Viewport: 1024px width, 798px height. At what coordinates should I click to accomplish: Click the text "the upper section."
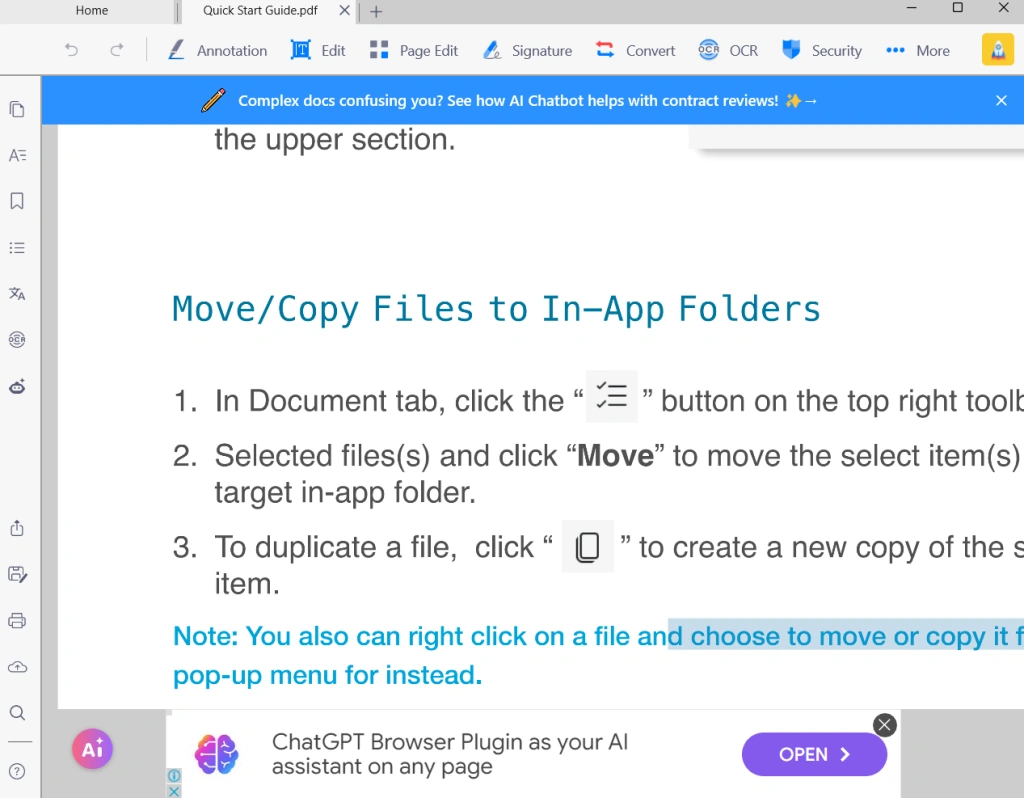click(335, 139)
